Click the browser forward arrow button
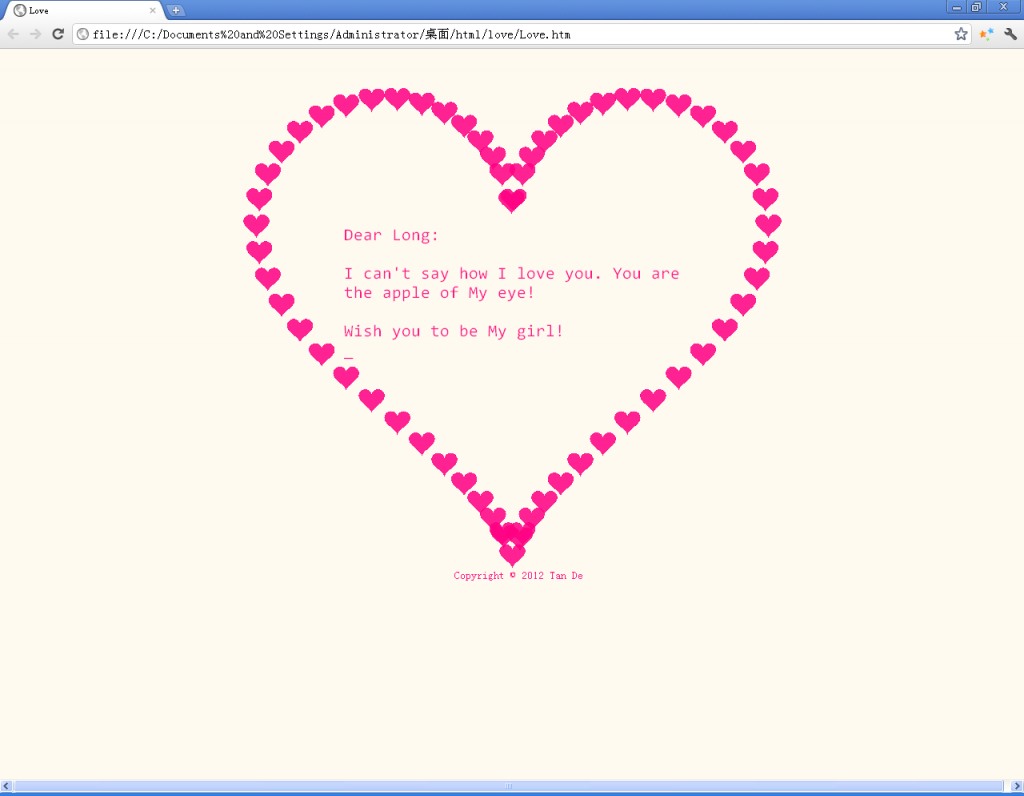Viewport: 1024px width, 796px height. click(35, 34)
